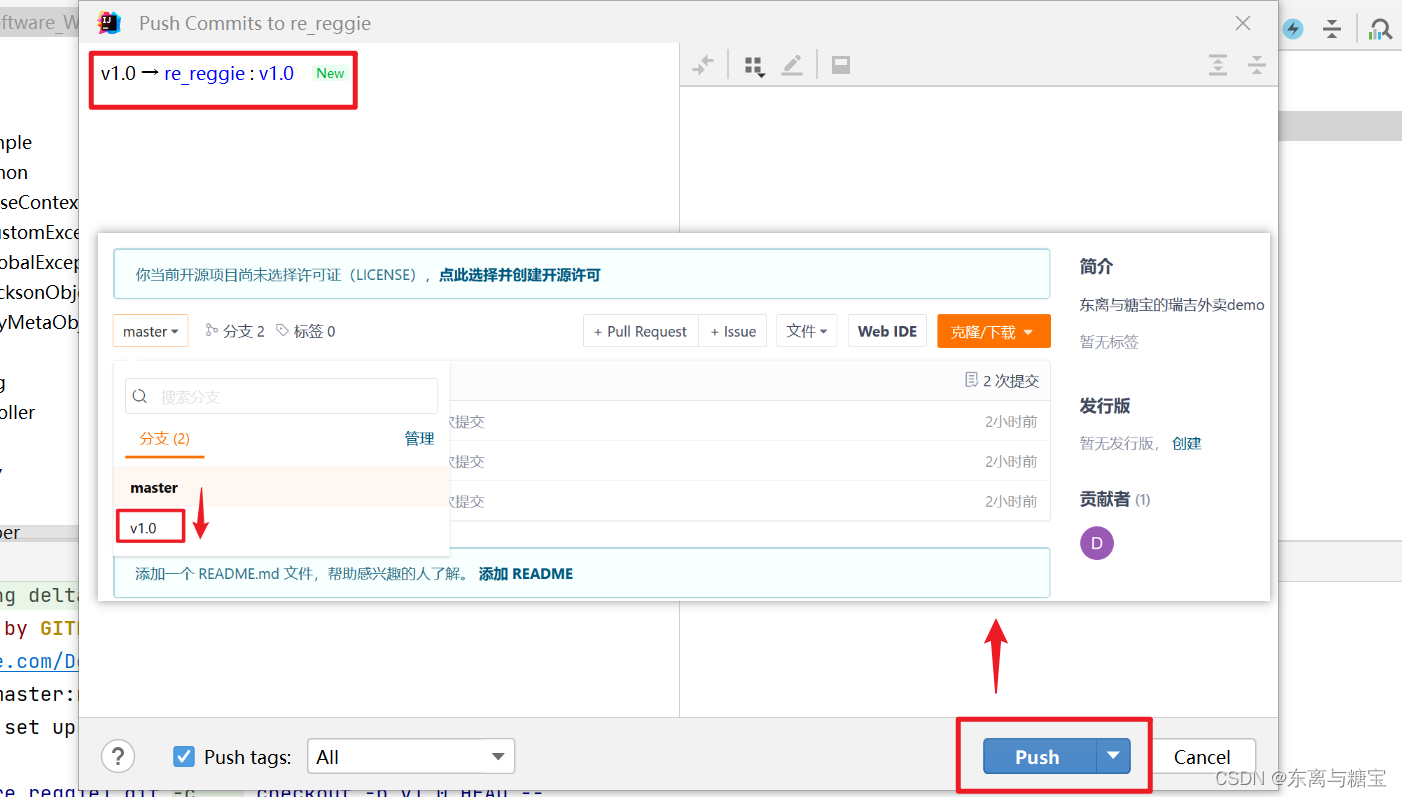Click the Push button

[1040, 756]
